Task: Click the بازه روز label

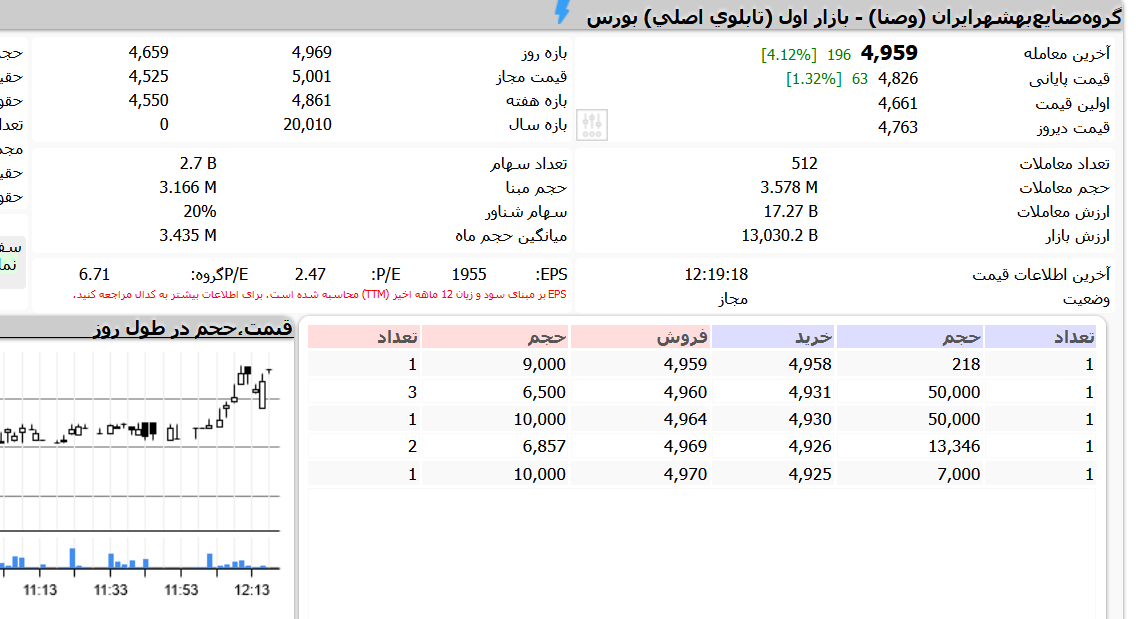Action: pyautogui.click(x=544, y=53)
